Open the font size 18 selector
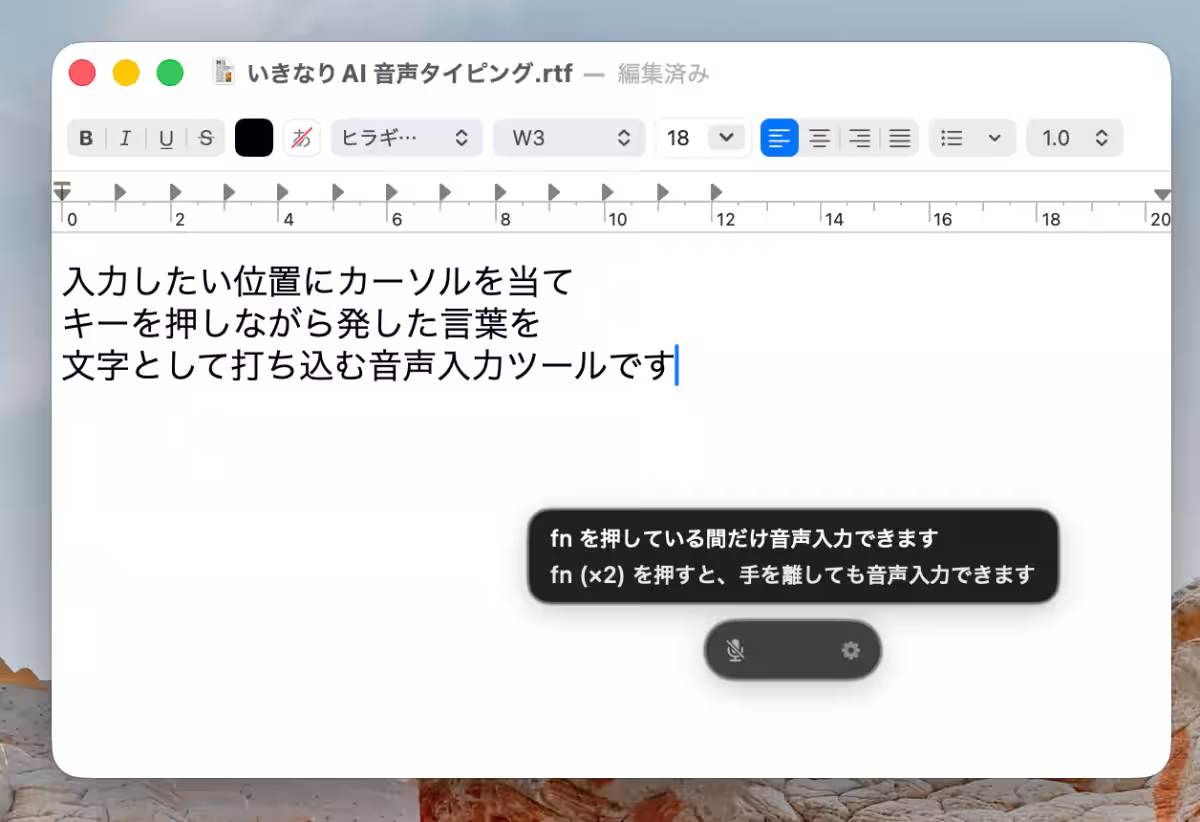Screen dimensions: 1200x822 (x=701, y=138)
